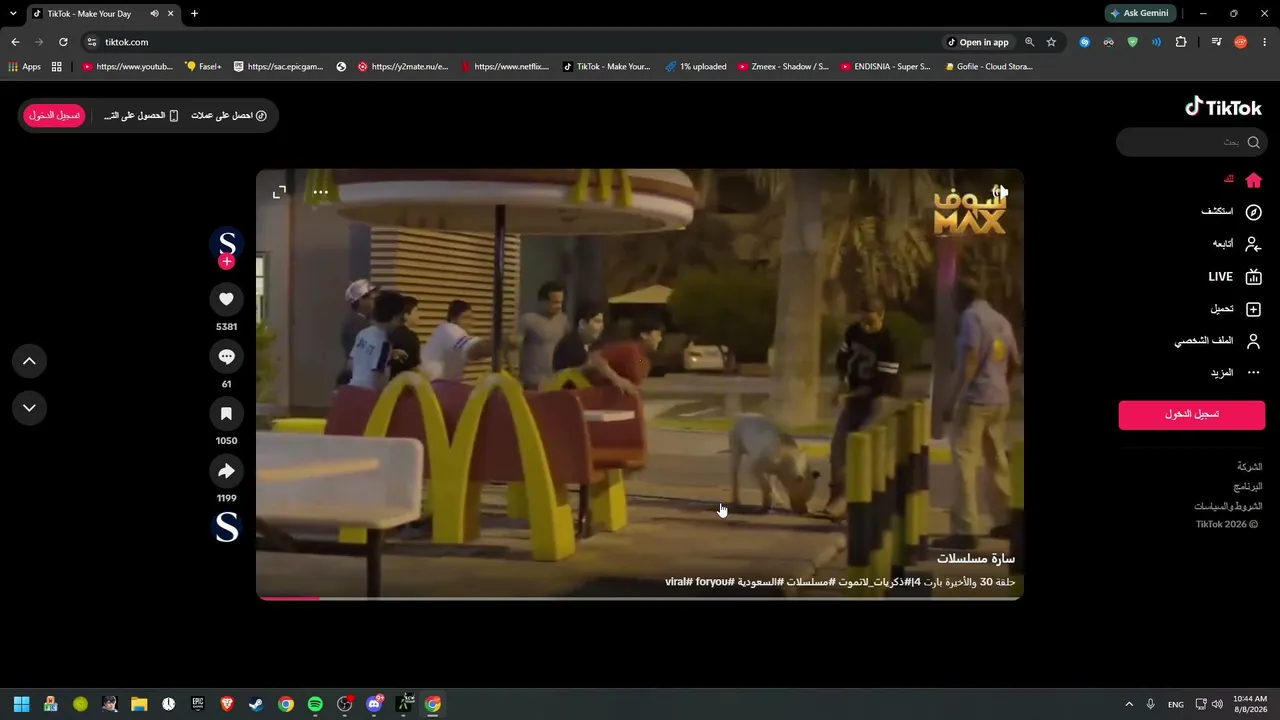Open the Zmeex - Shadow bookmark
Screen dimensions: 1280x720
784,67
